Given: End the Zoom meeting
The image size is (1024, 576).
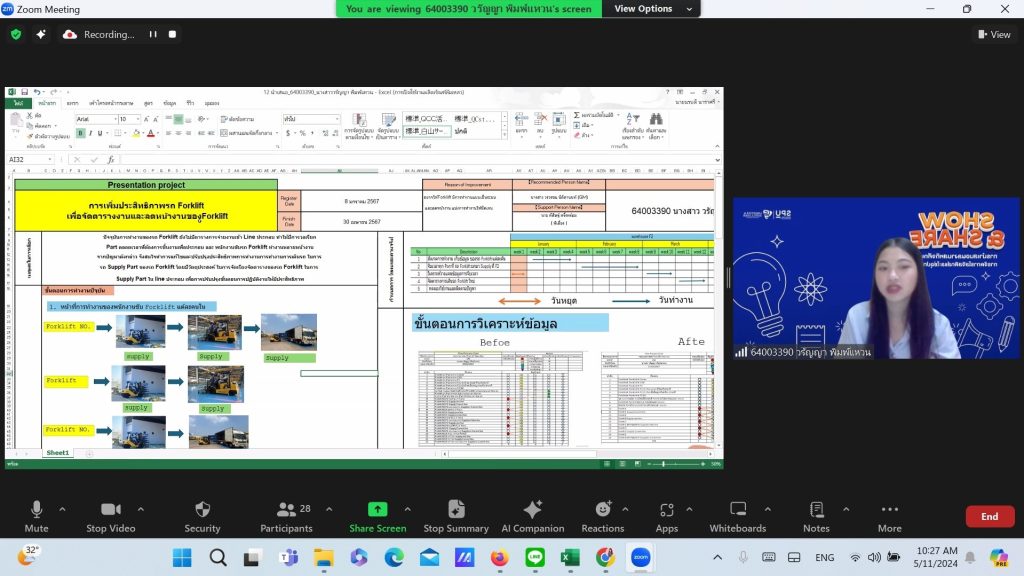Looking at the screenshot, I should pyautogui.click(x=989, y=516).
